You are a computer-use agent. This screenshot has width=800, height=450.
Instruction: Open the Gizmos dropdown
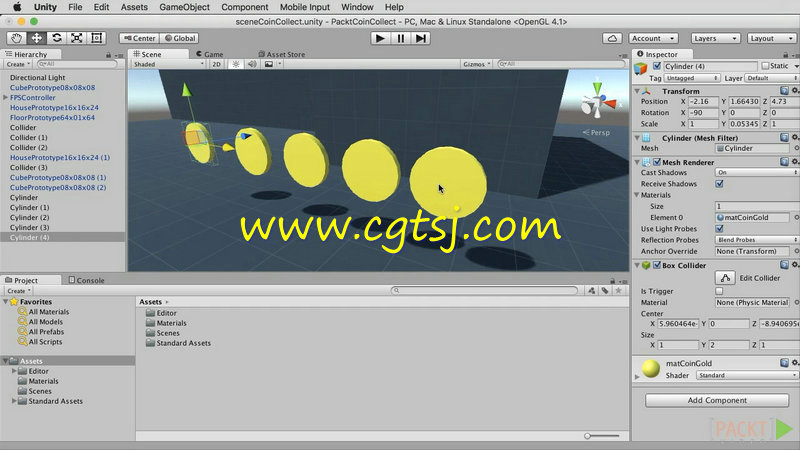pos(477,64)
